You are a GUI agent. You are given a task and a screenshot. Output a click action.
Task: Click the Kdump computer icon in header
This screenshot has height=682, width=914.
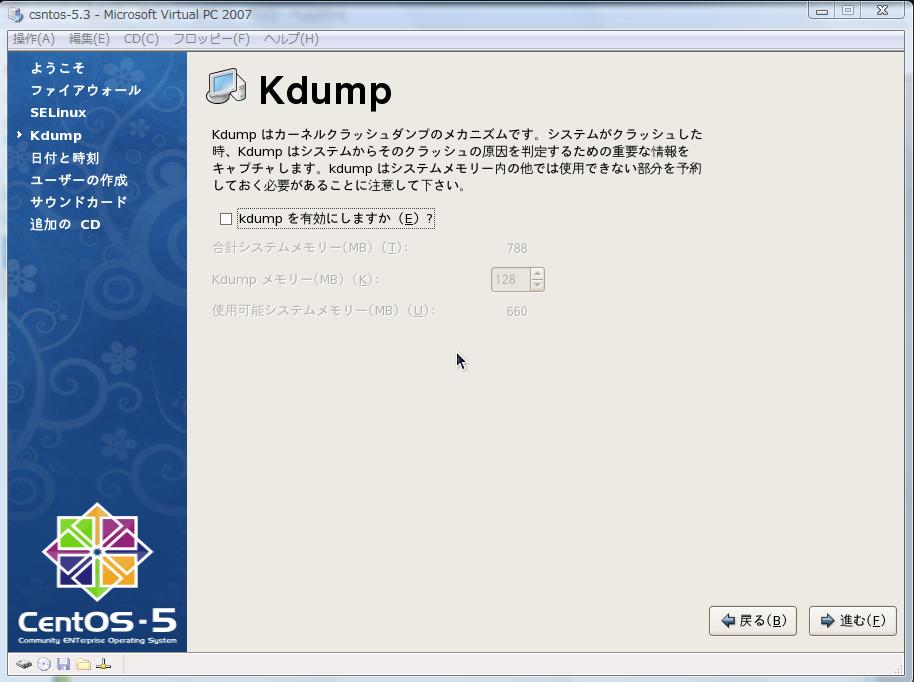226,87
